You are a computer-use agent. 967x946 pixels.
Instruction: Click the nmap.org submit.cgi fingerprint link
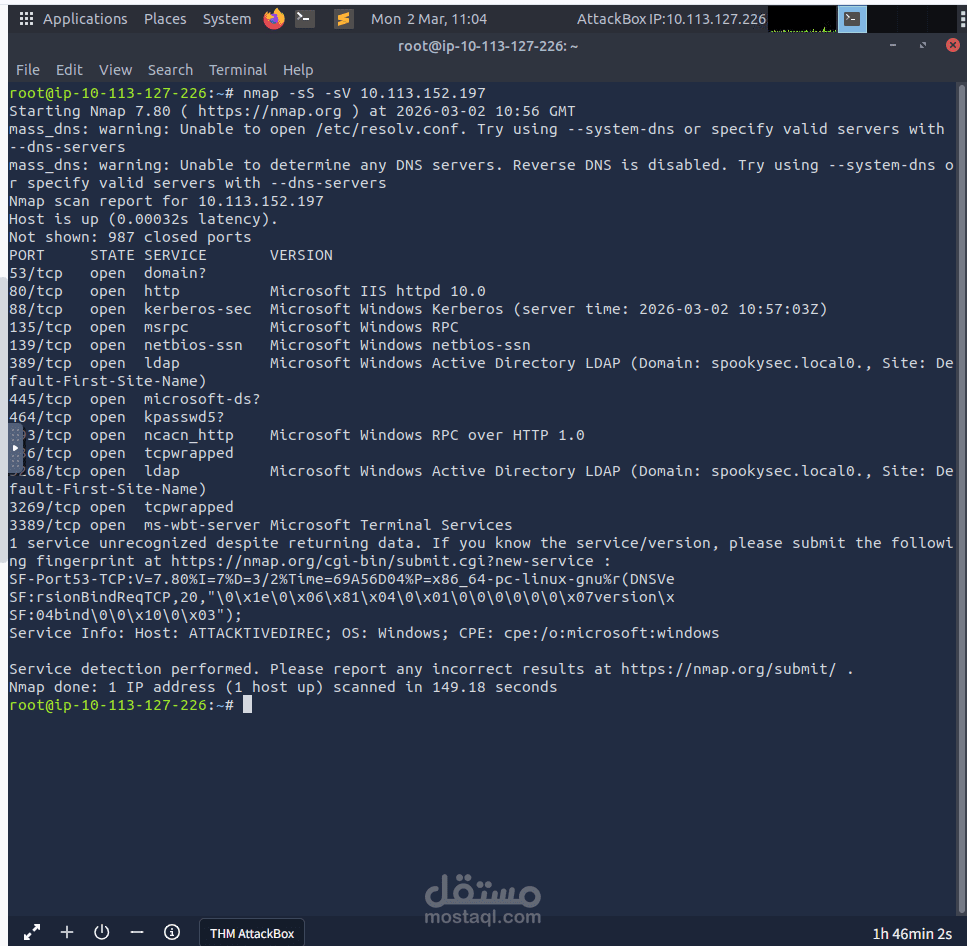(382, 561)
